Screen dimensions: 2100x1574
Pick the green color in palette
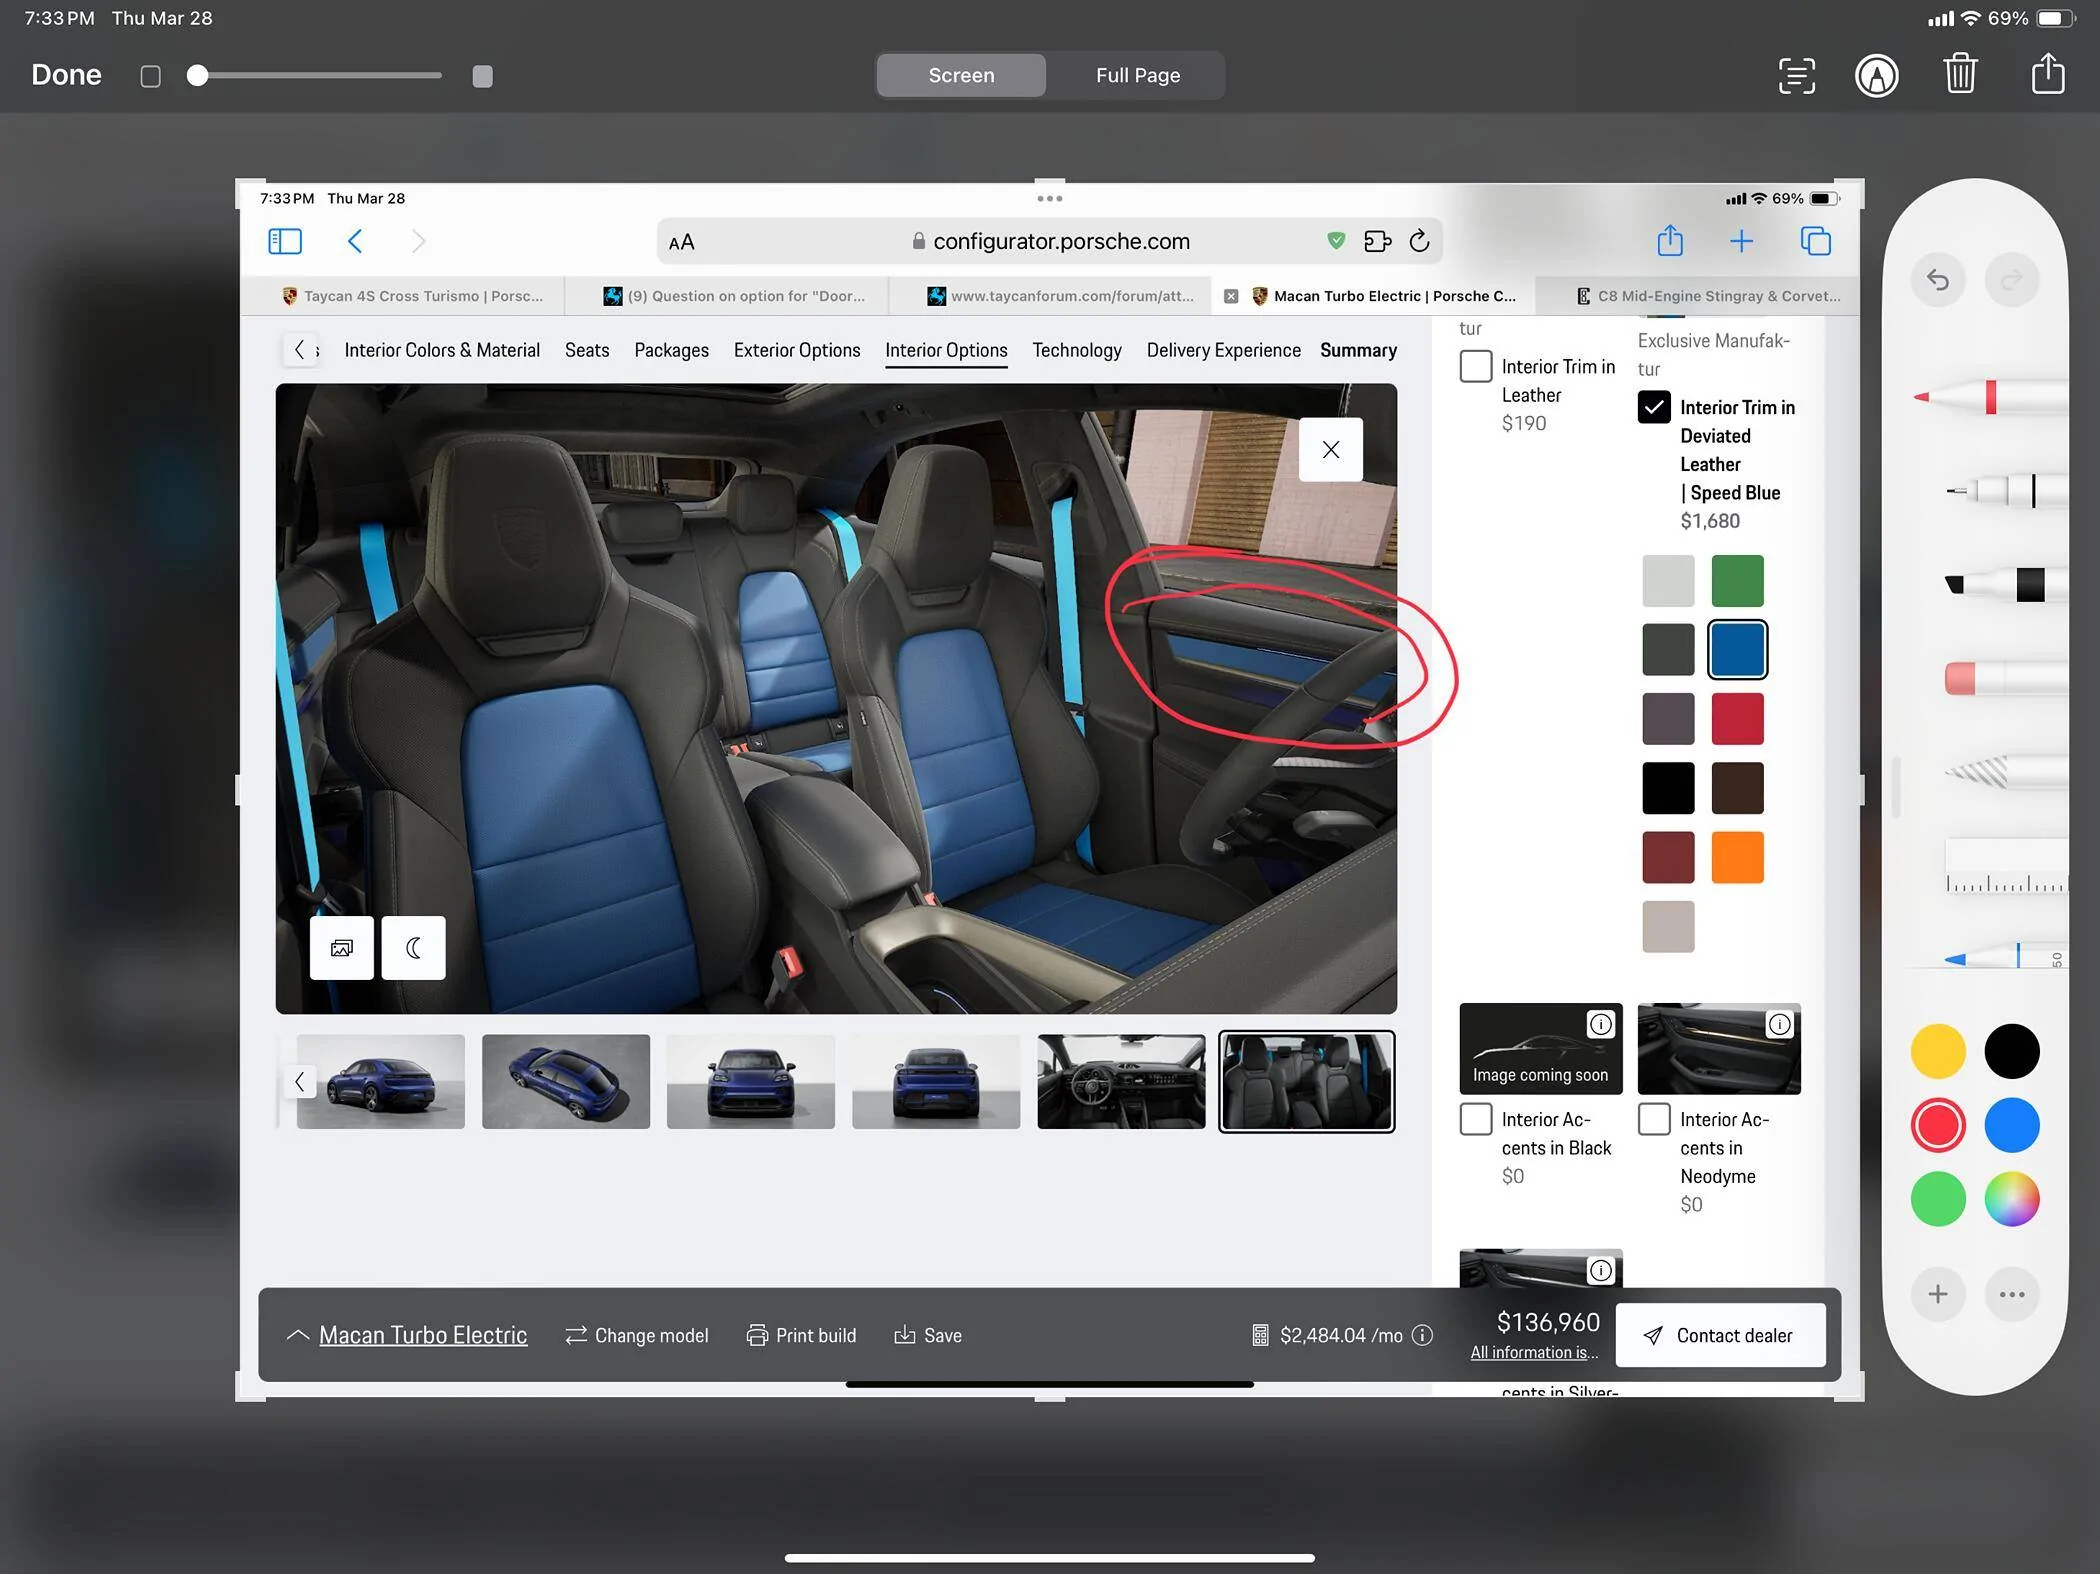pos(1938,1199)
